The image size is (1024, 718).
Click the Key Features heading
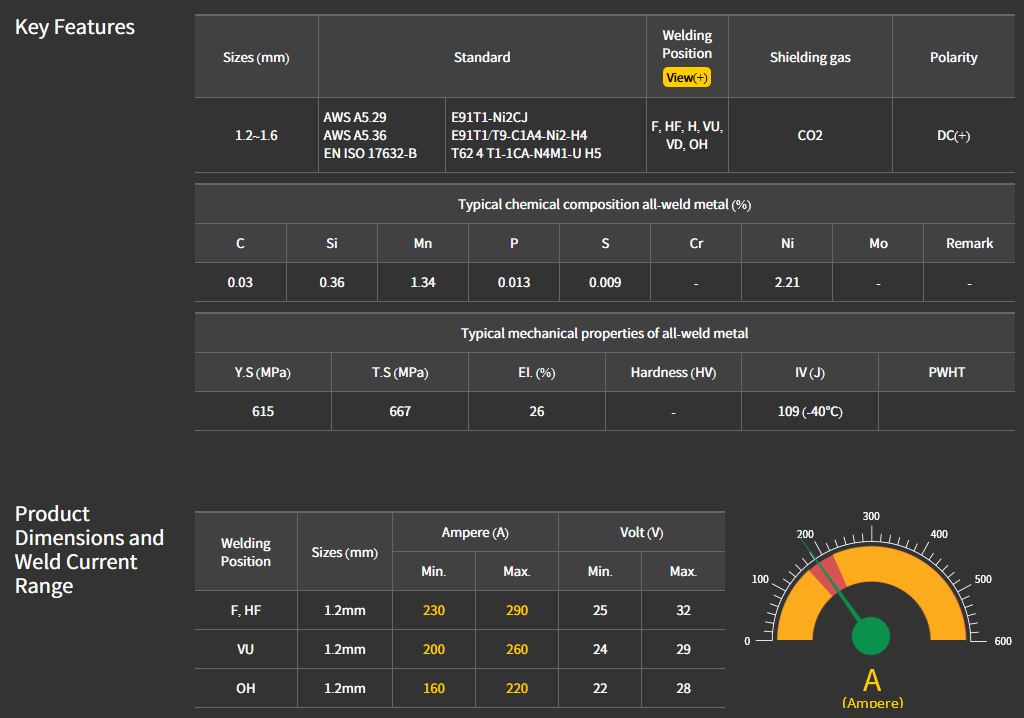tap(75, 27)
